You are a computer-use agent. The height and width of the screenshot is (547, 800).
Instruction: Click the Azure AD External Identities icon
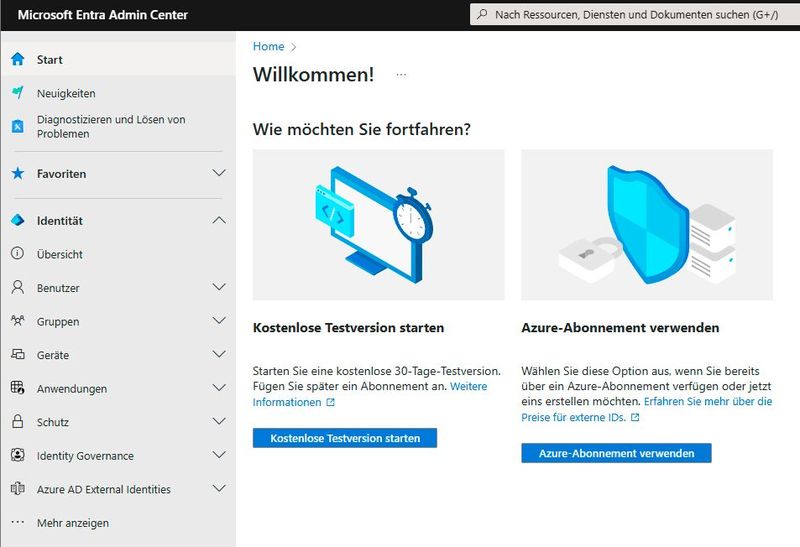point(17,489)
